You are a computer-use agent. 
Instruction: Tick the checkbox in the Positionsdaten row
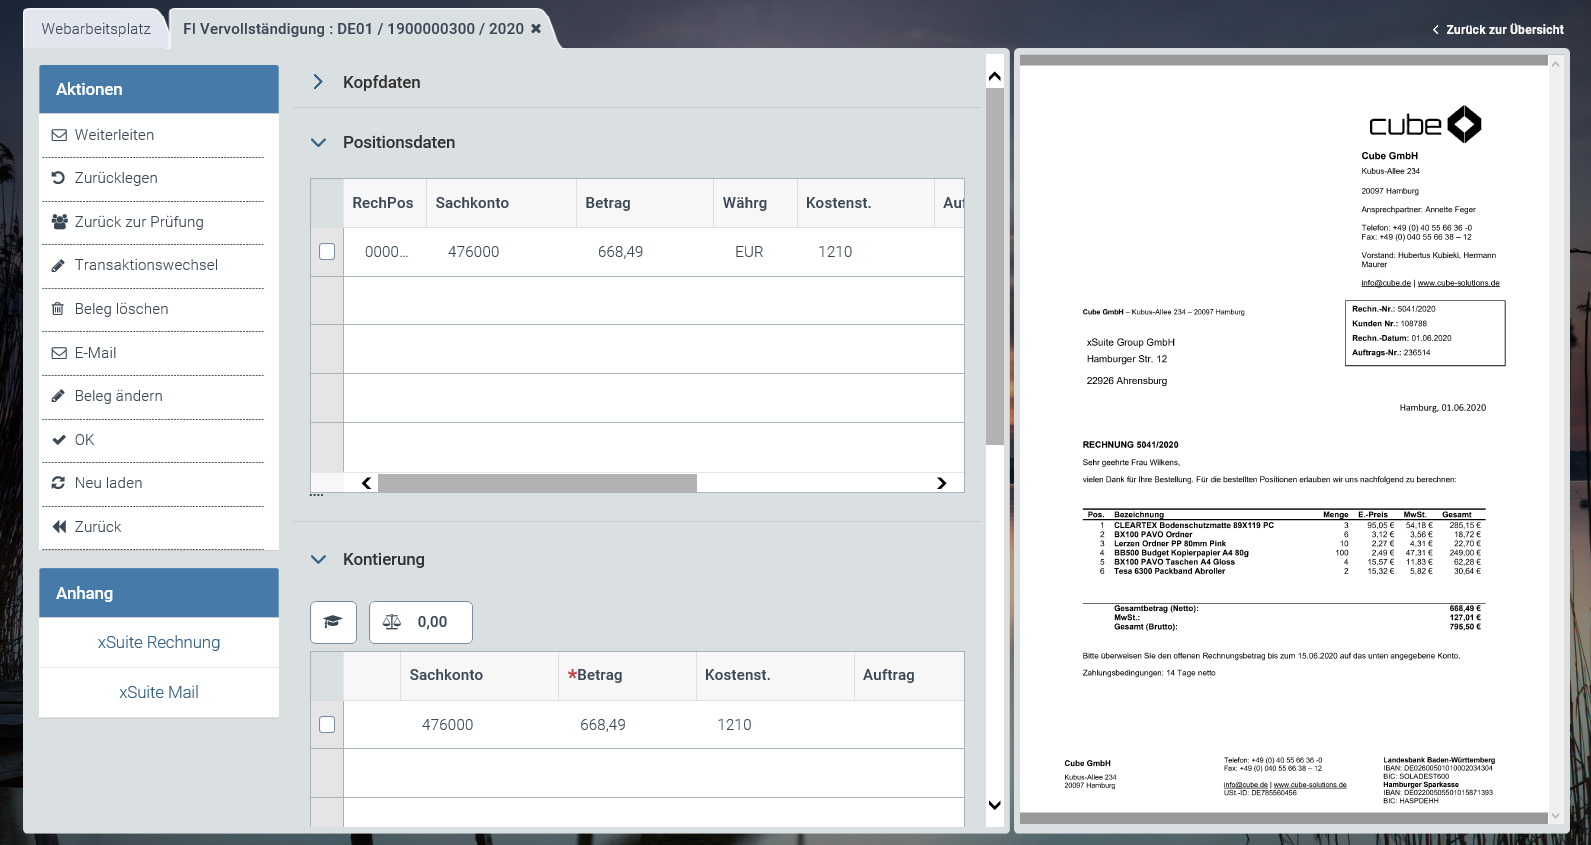tap(327, 252)
